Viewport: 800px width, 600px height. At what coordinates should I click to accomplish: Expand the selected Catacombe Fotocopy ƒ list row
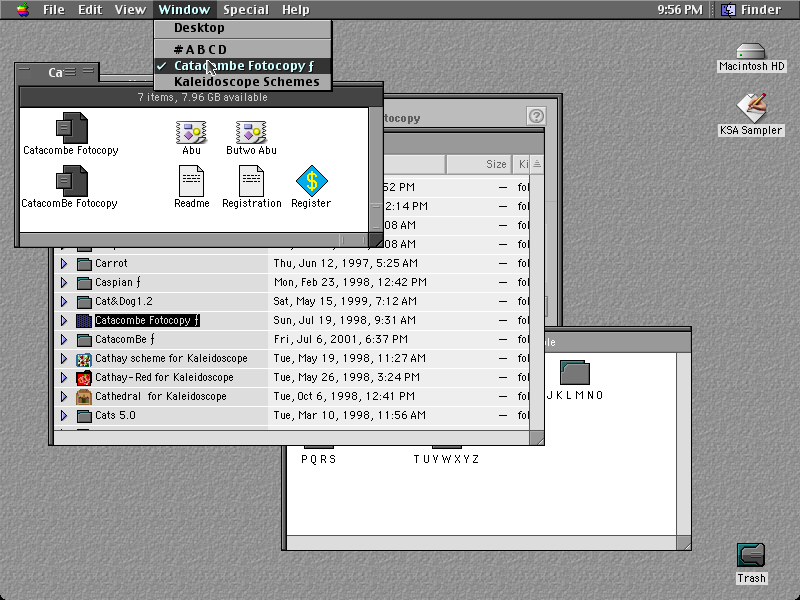click(64, 320)
